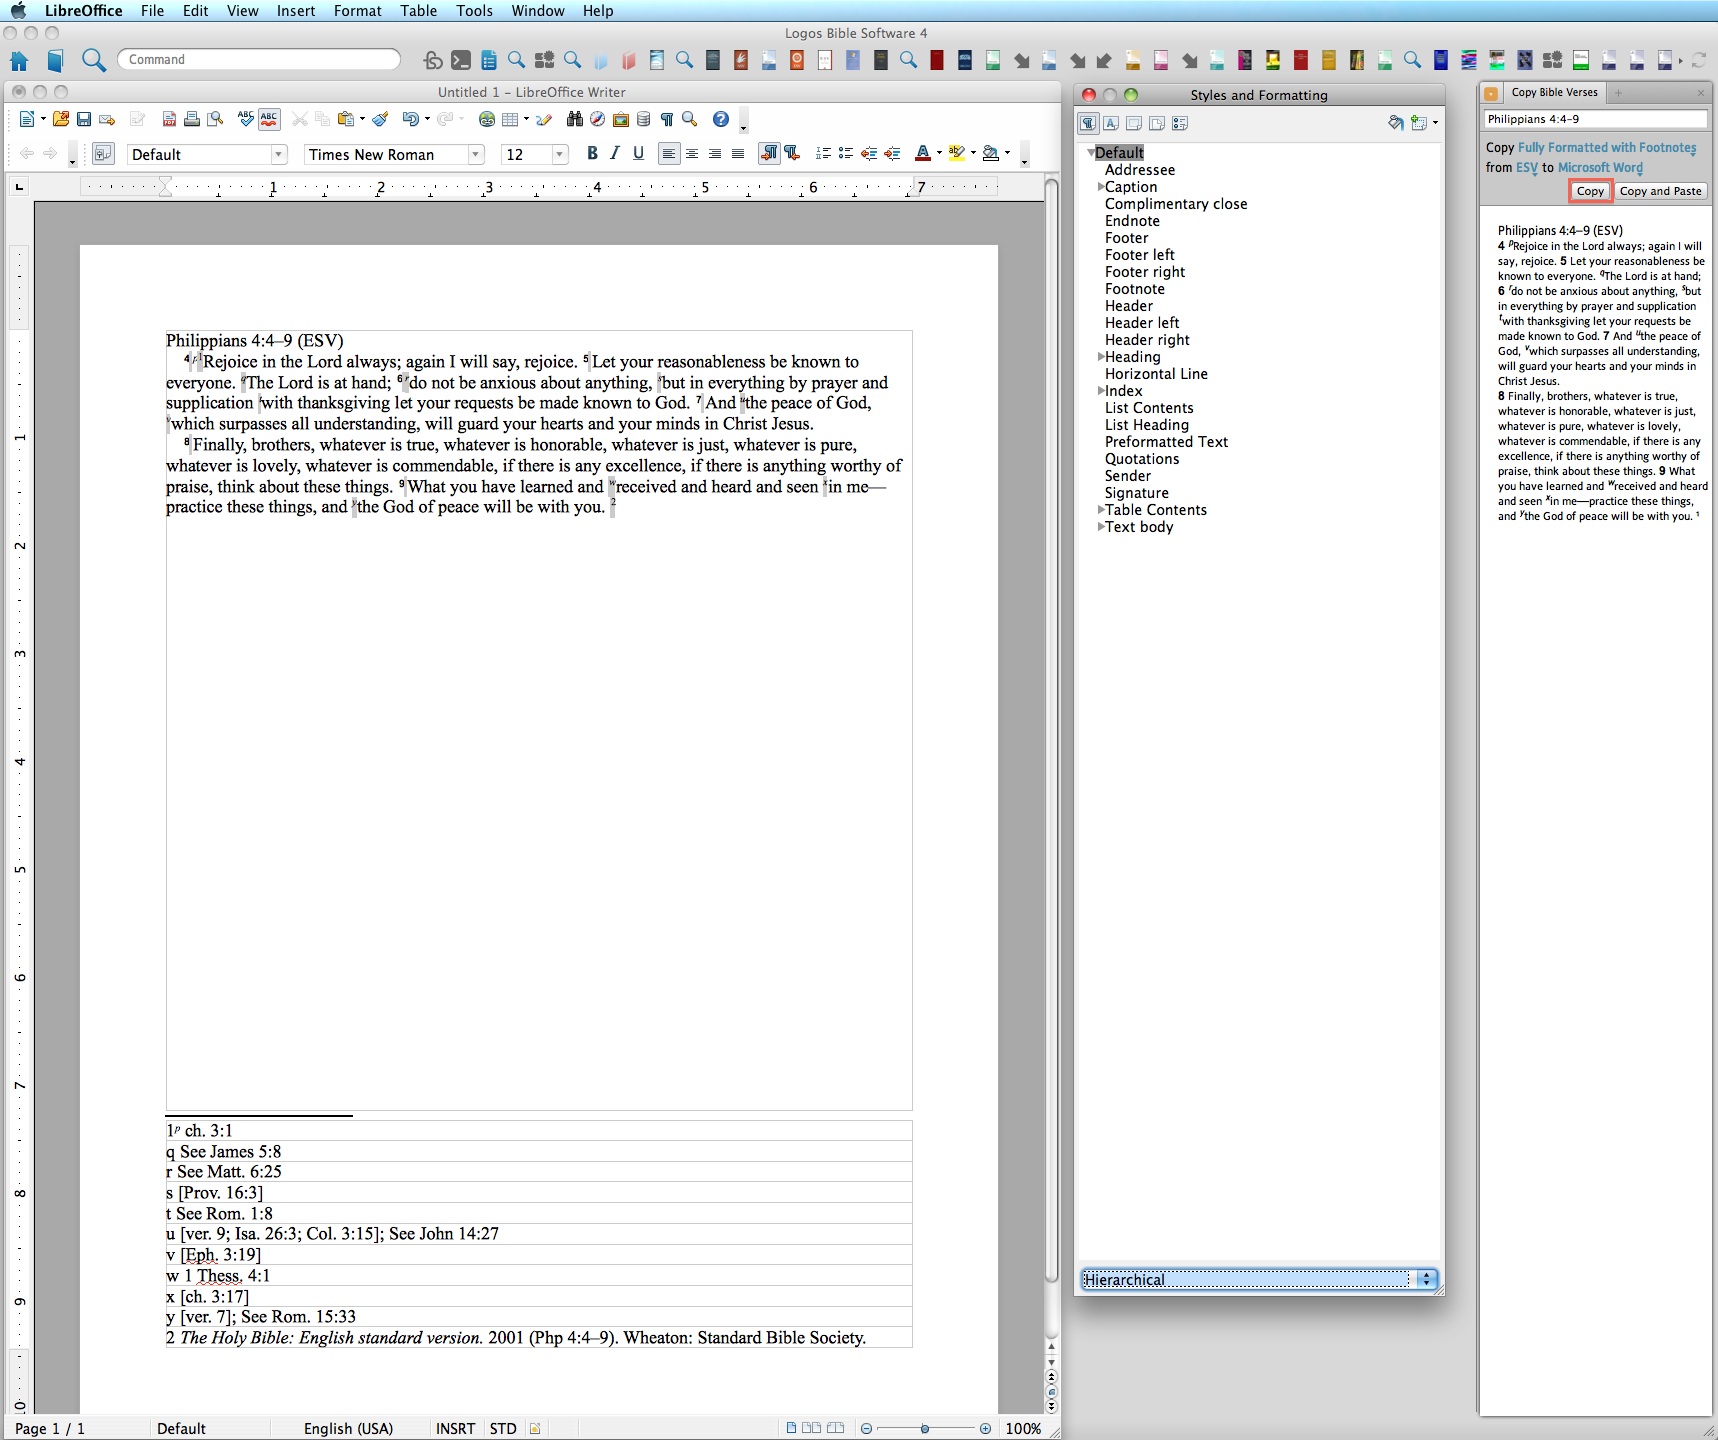Toggle Italic formatting
Screen dimensions: 1718x1440
(615, 153)
